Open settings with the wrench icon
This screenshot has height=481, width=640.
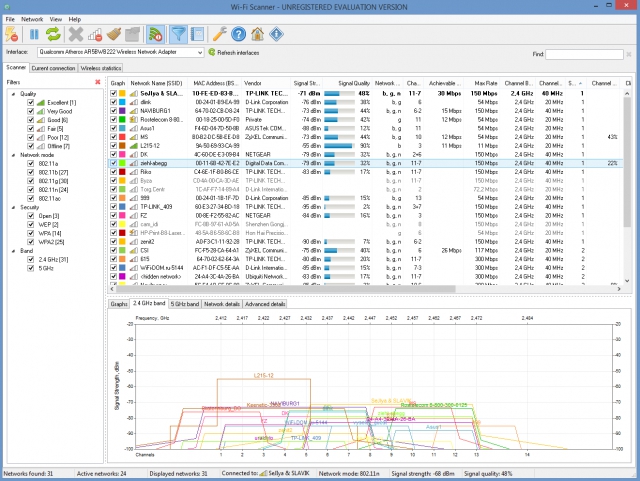pyautogui.click(x=220, y=34)
